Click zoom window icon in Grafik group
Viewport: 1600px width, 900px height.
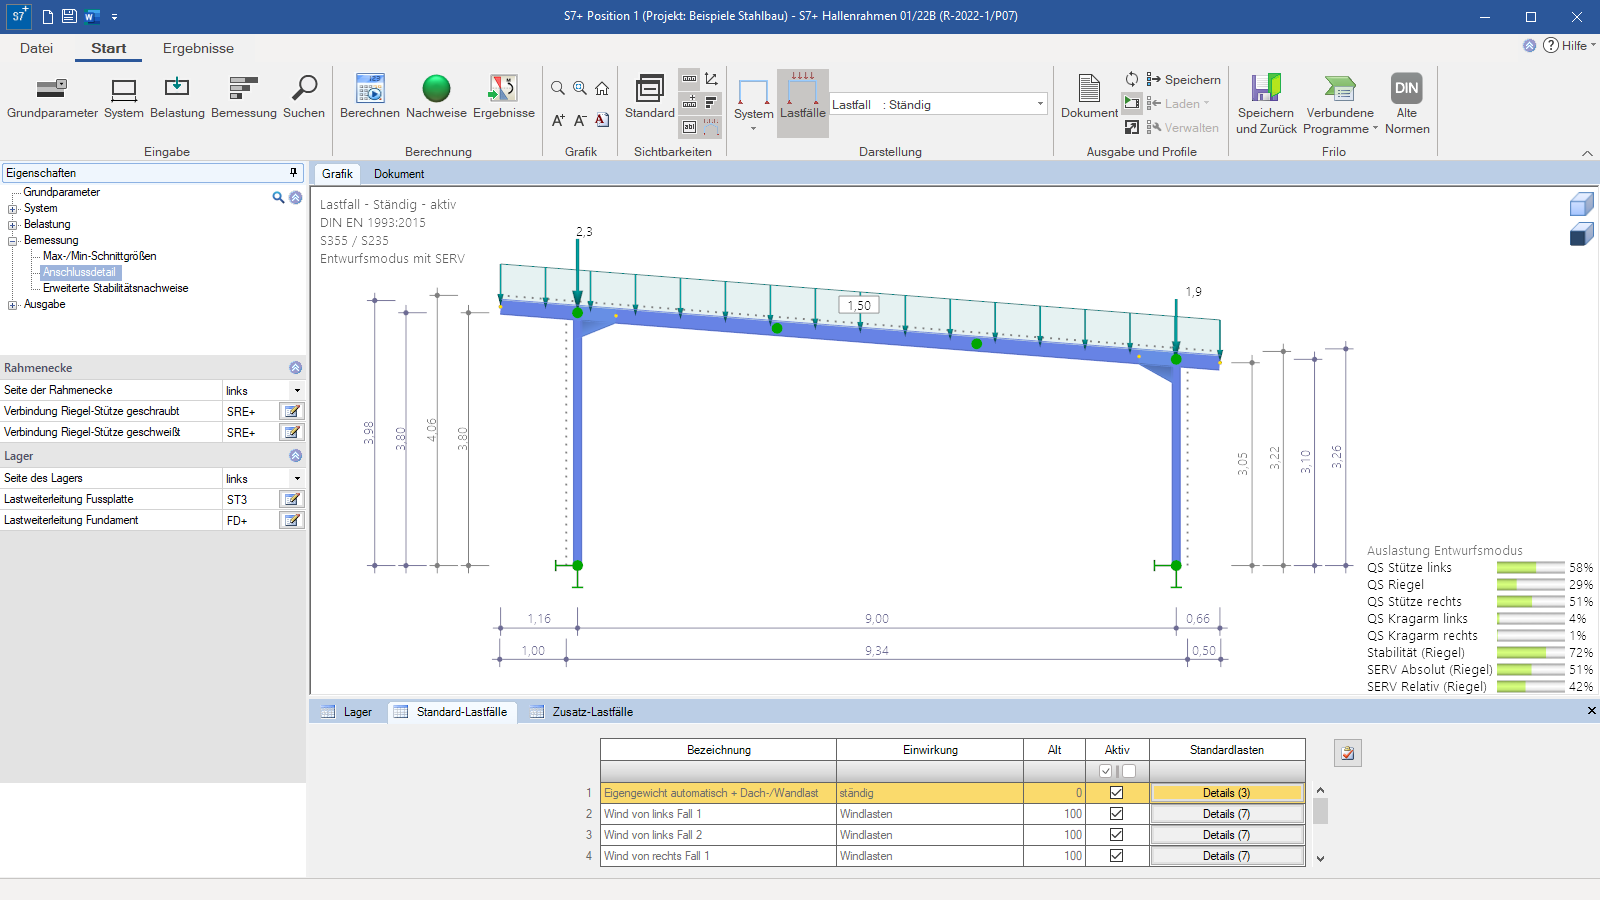pos(580,88)
